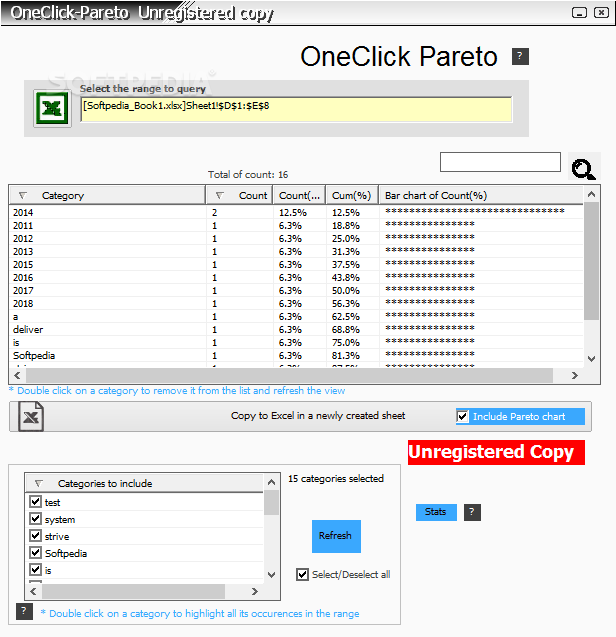The width and height of the screenshot is (616, 637).
Task: Click the magnifying glass search icon
Action: [x=584, y=167]
